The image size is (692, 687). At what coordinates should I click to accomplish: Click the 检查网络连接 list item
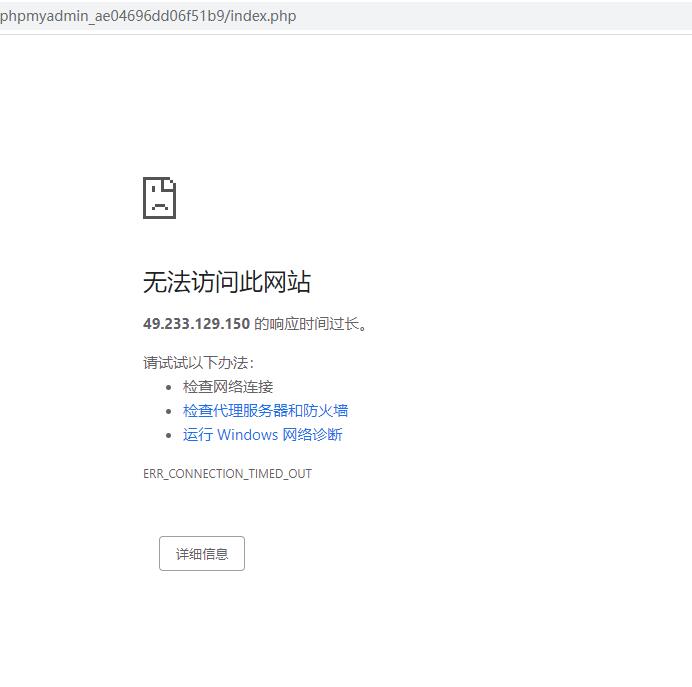click(228, 387)
